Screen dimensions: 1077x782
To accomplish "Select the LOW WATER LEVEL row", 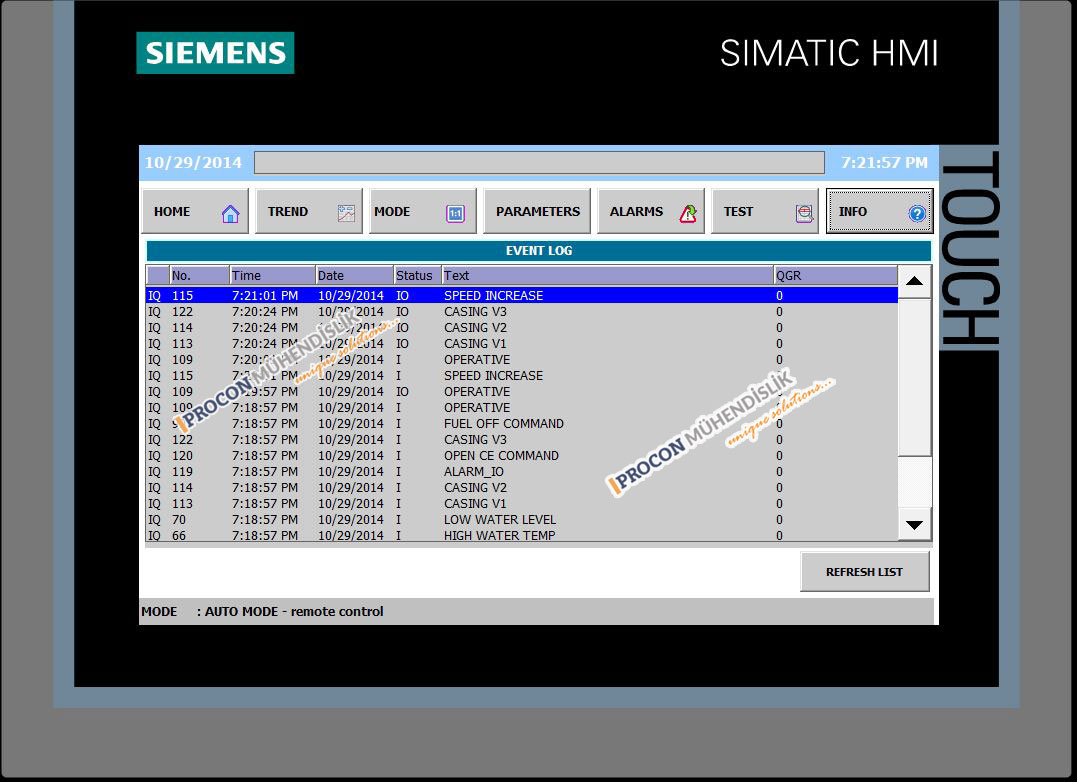I will (x=522, y=520).
